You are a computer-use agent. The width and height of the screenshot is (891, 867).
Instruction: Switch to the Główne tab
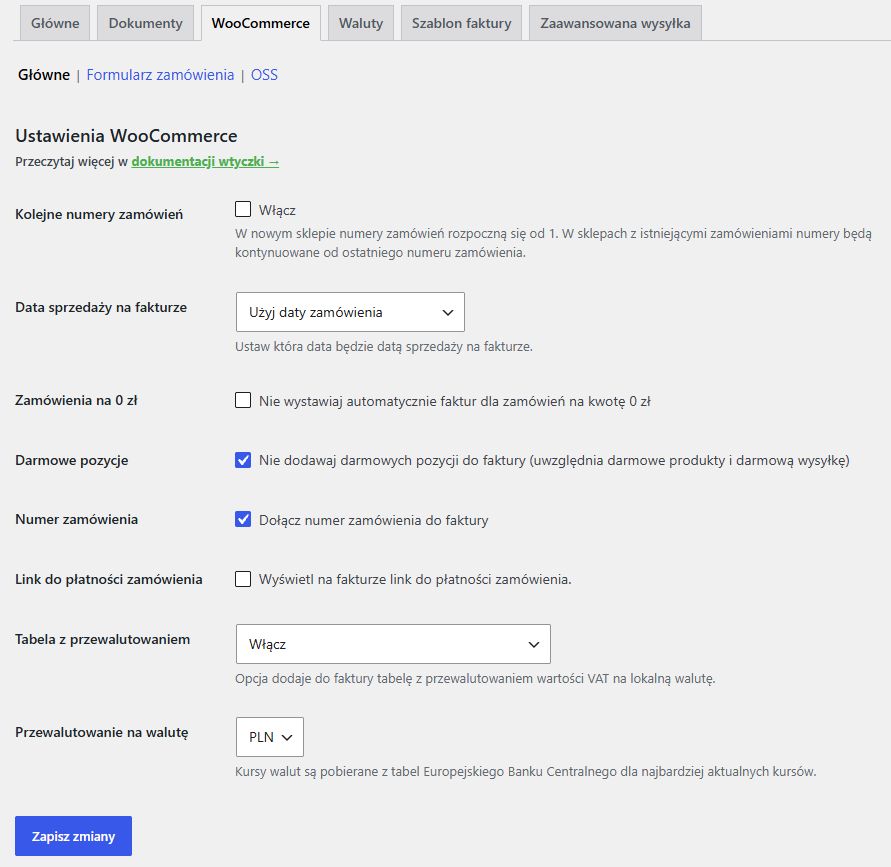tap(55, 23)
